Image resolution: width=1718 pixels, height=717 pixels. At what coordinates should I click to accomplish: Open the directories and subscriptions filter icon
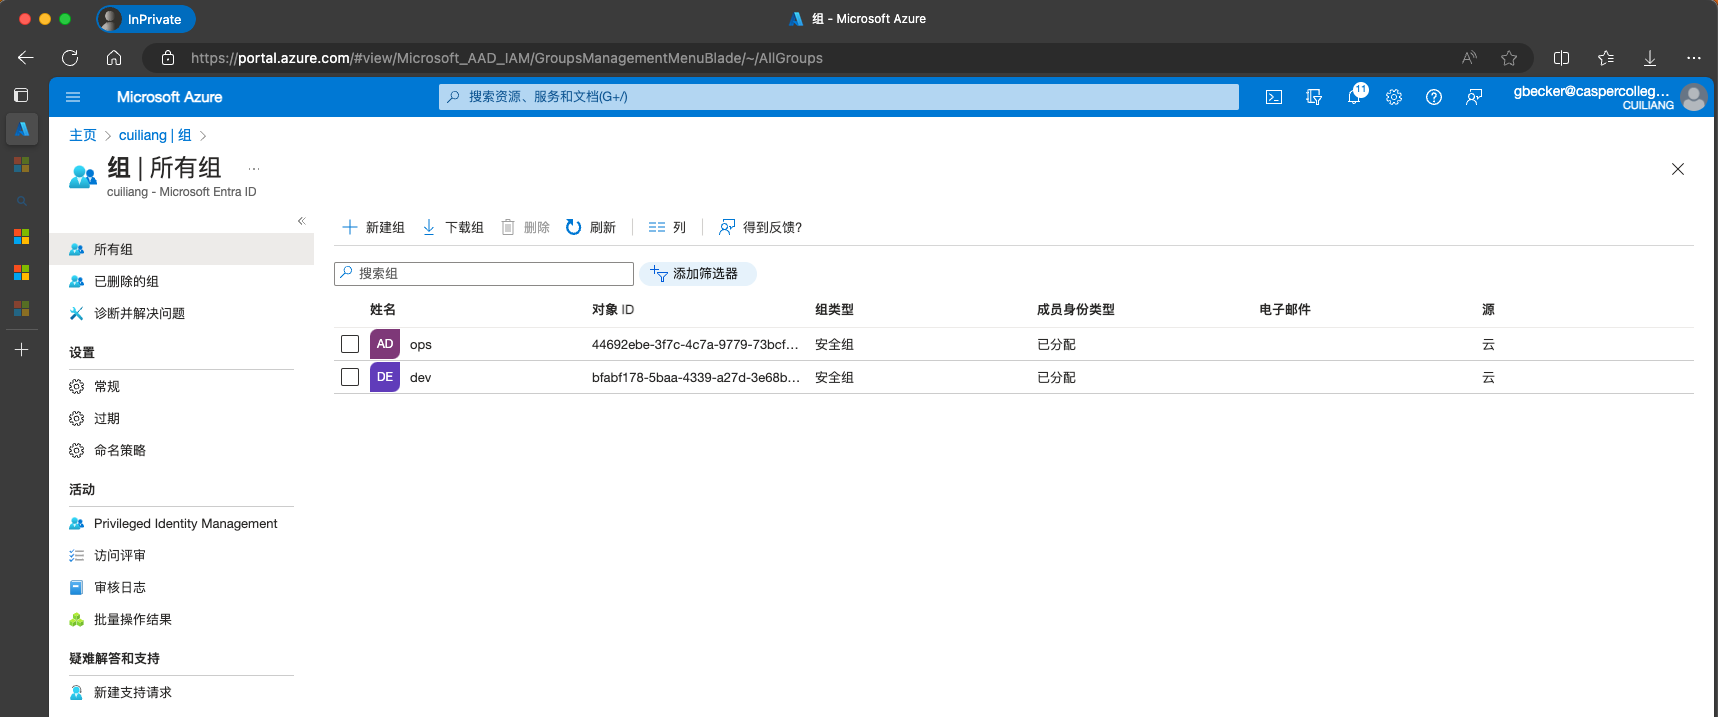pos(1314,97)
